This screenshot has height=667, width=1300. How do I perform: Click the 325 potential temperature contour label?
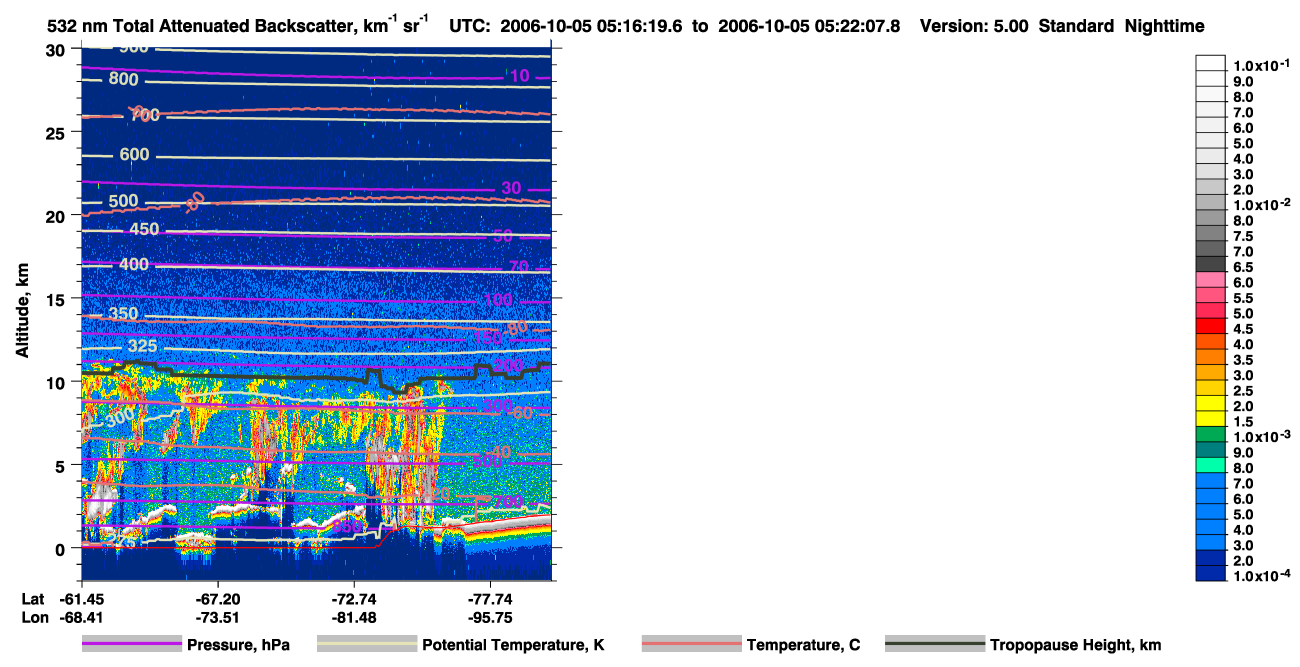tap(143, 346)
